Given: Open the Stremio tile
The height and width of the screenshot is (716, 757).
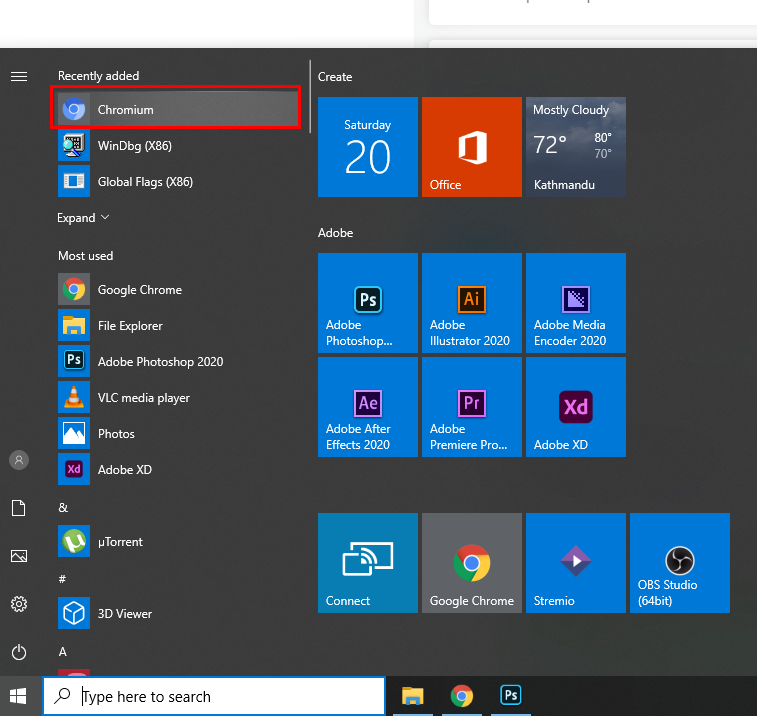Looking at the screenshot, I should pyautogui.click(x=576, y=563).
